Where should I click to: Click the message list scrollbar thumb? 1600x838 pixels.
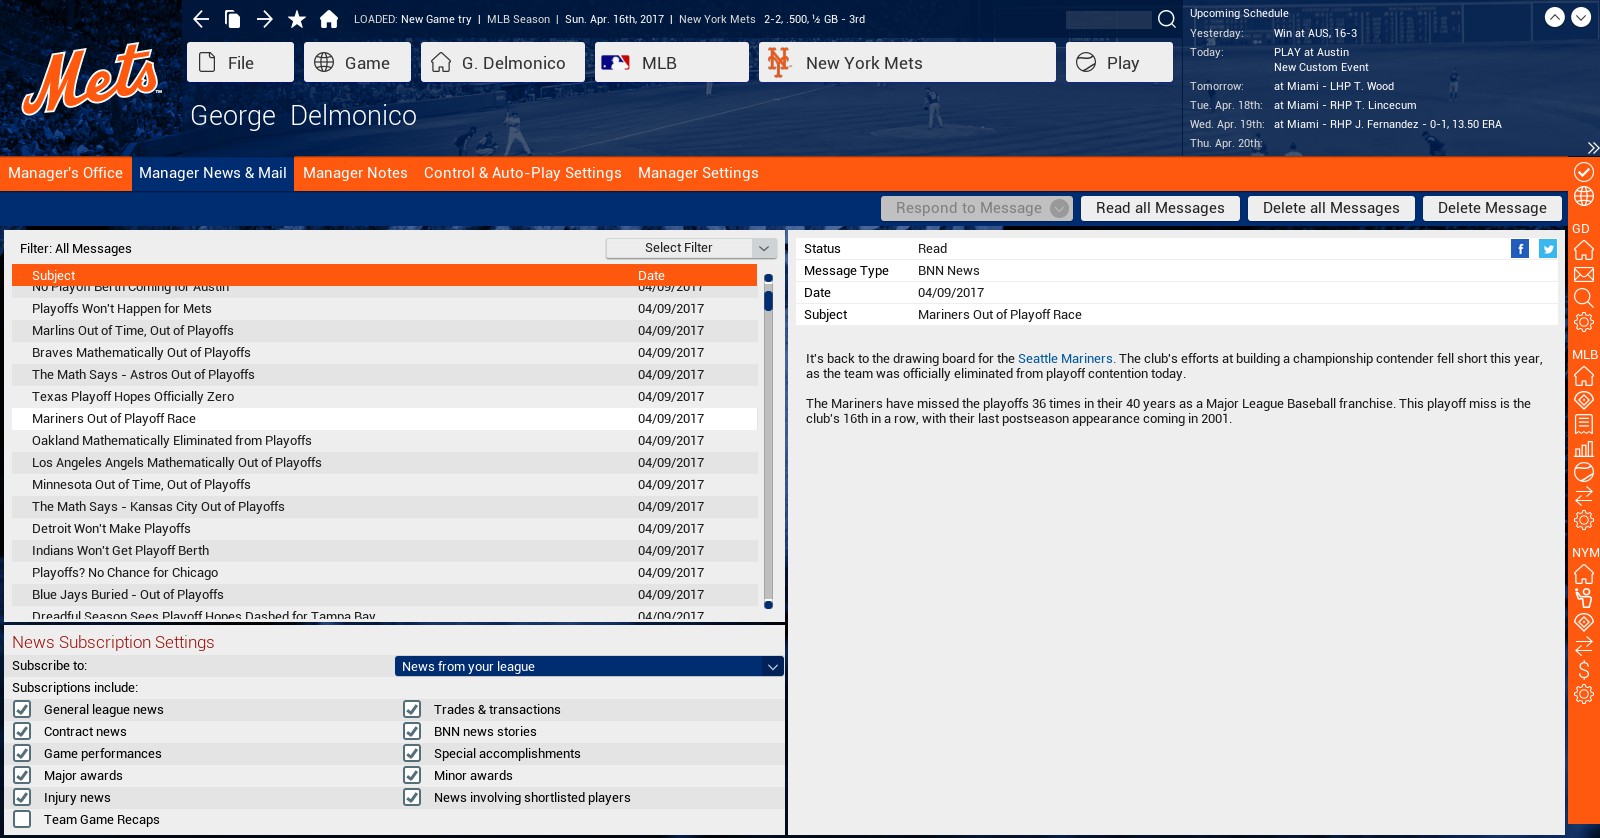(768, 300)
